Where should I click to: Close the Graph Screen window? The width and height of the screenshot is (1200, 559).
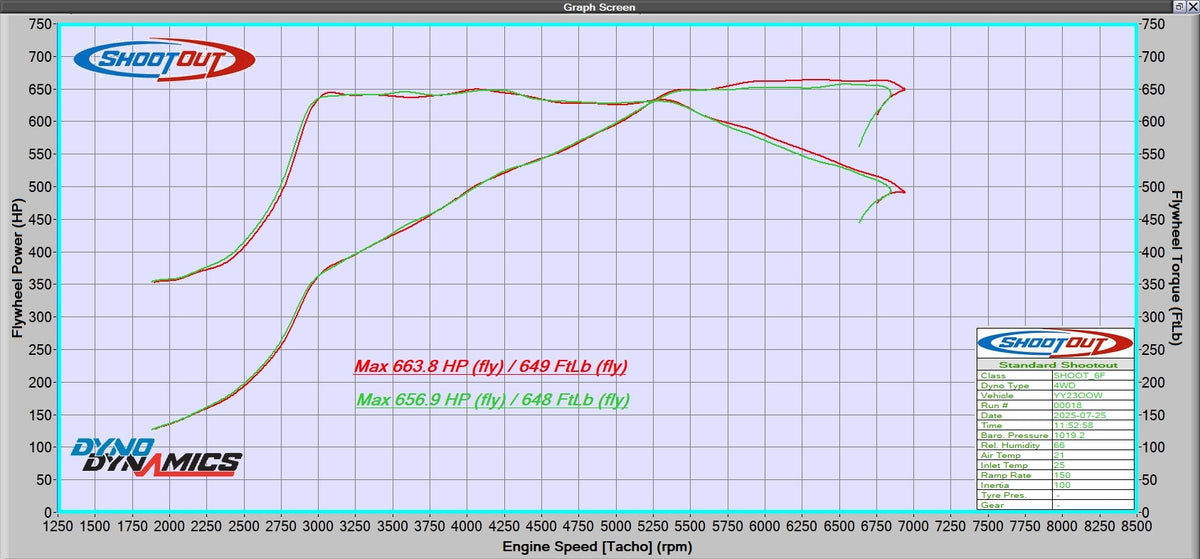pos(1193,6)
